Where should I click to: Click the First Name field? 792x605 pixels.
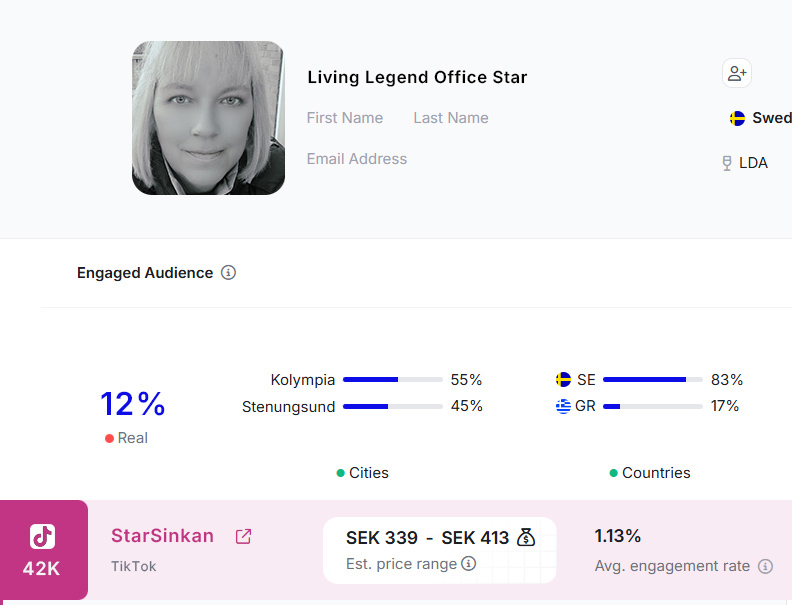pos(345,118)
